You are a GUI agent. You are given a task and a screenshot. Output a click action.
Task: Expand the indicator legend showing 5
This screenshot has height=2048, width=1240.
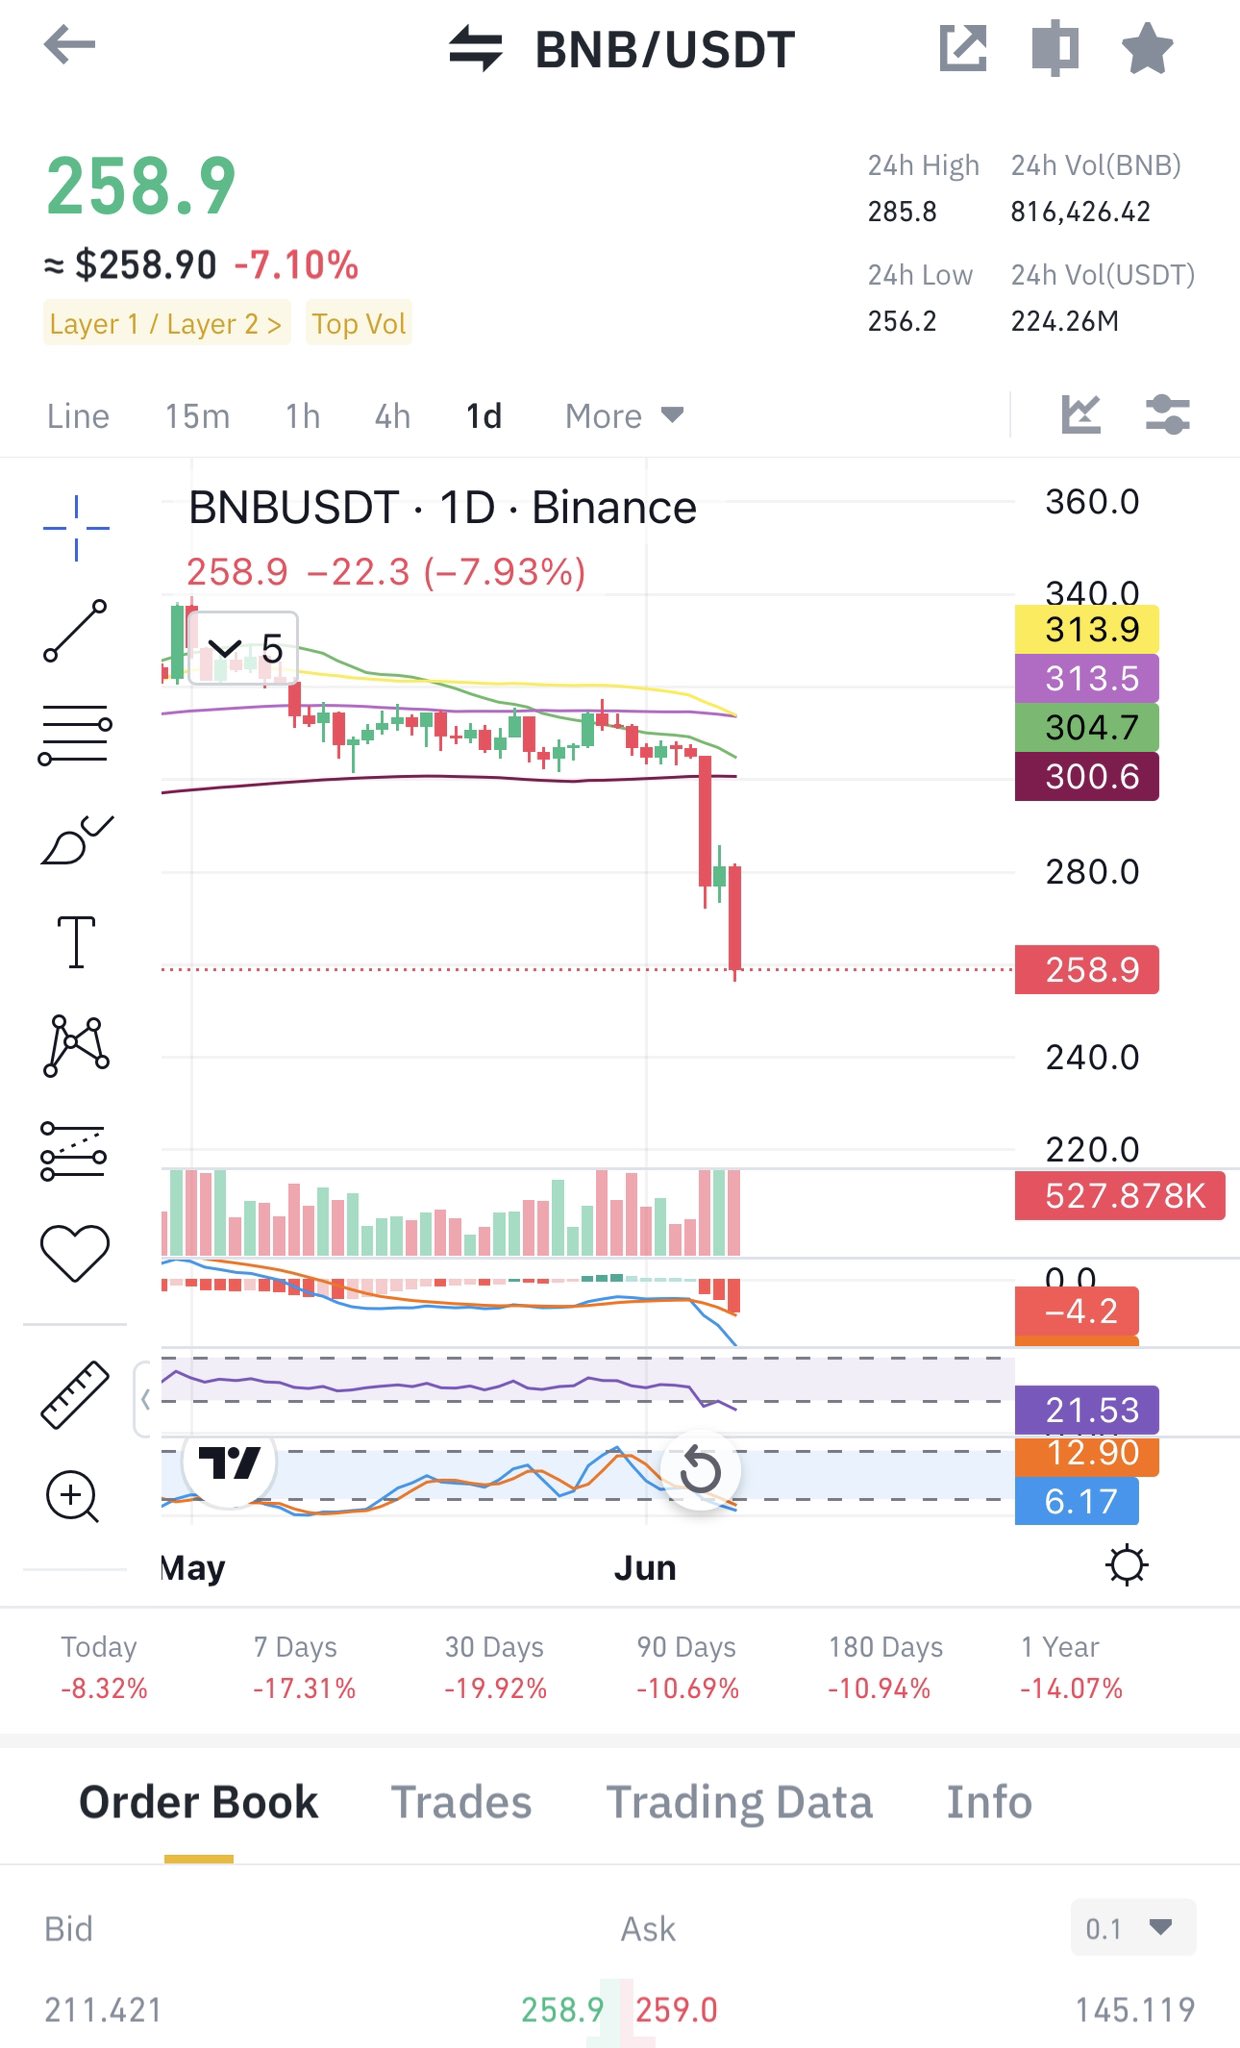(x=243, y=648)
